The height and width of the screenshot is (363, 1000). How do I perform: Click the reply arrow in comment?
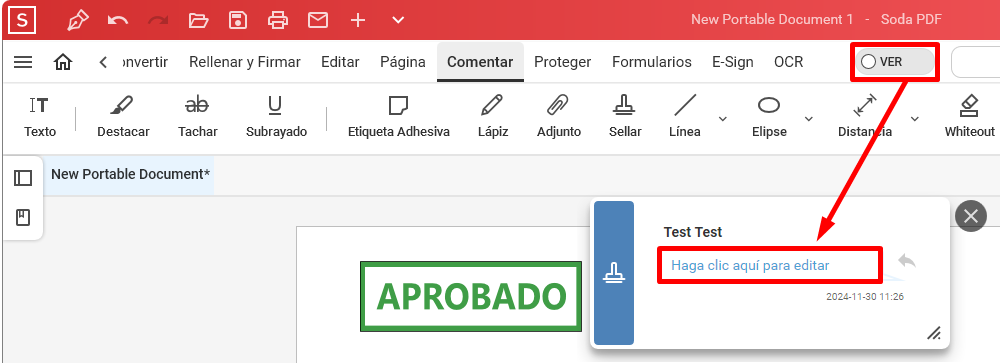tap(907, 260)
